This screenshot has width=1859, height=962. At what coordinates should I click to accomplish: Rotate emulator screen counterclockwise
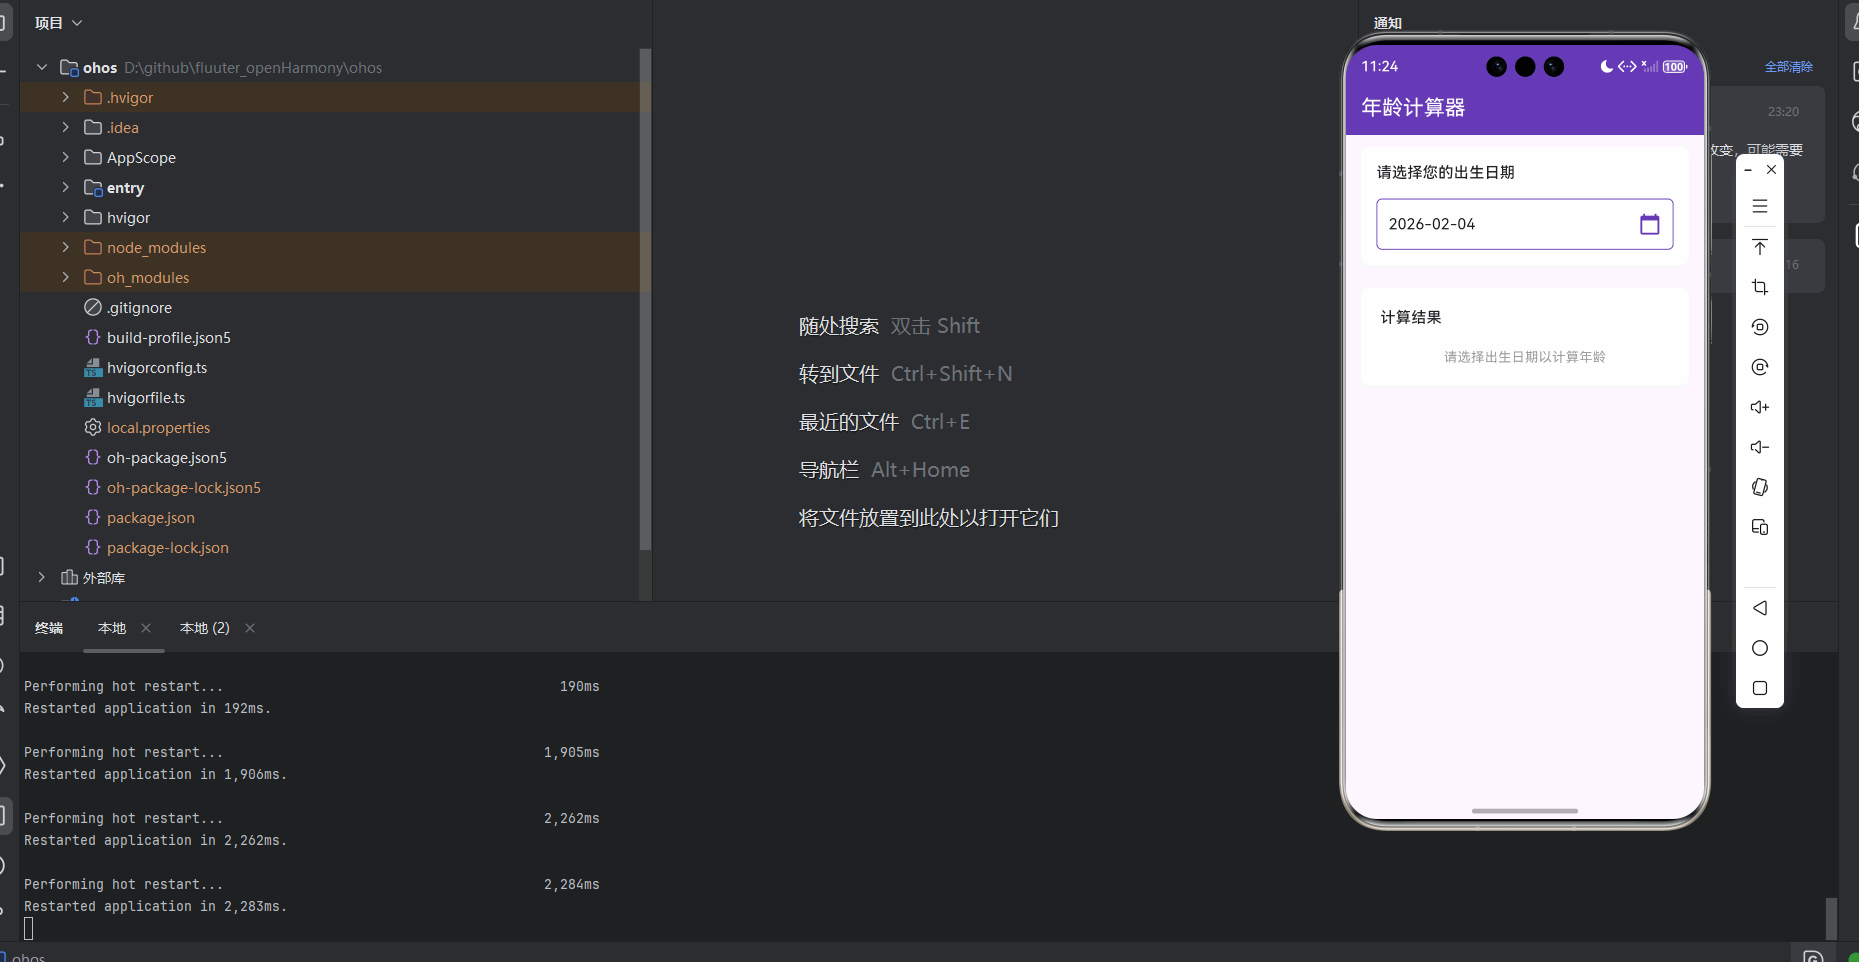pyautogui.click(x=1760, y=327)
